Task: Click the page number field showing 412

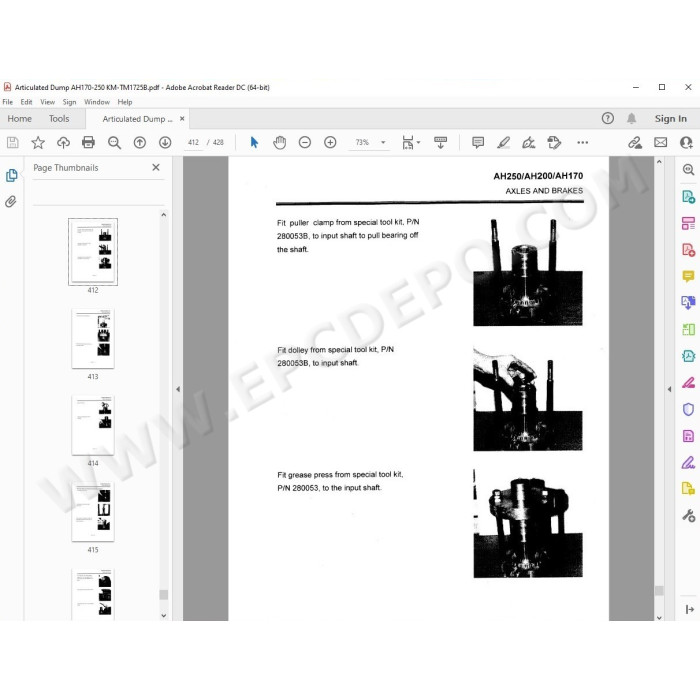Action: point(193,142)
